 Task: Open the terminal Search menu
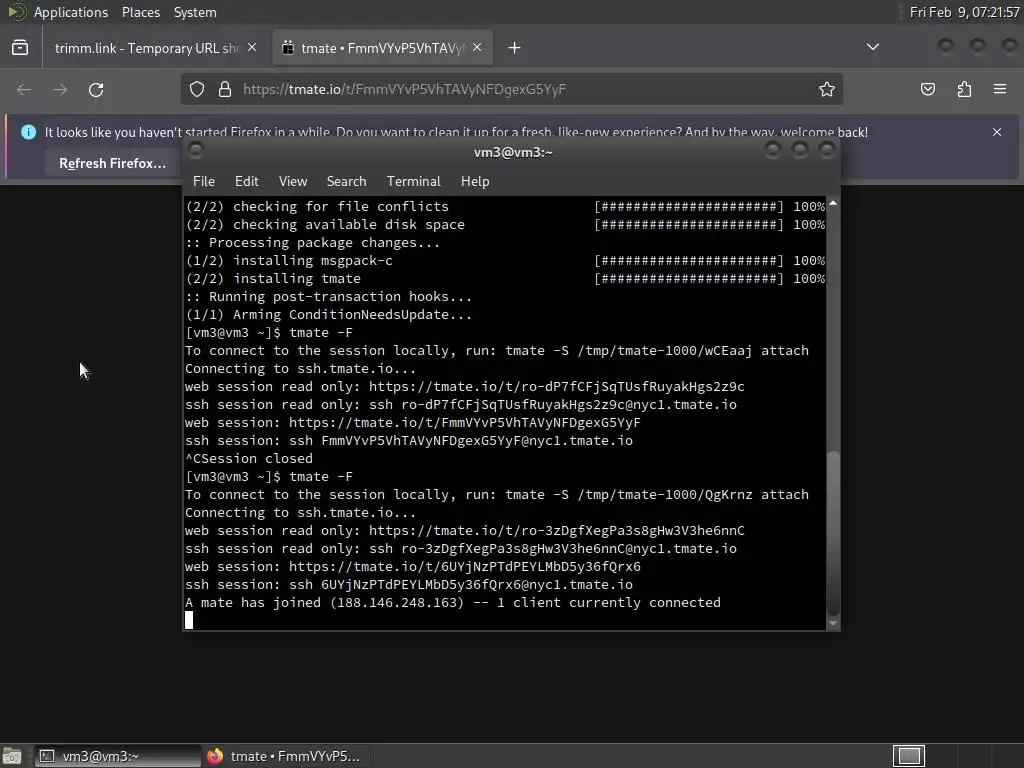[346, 182]
